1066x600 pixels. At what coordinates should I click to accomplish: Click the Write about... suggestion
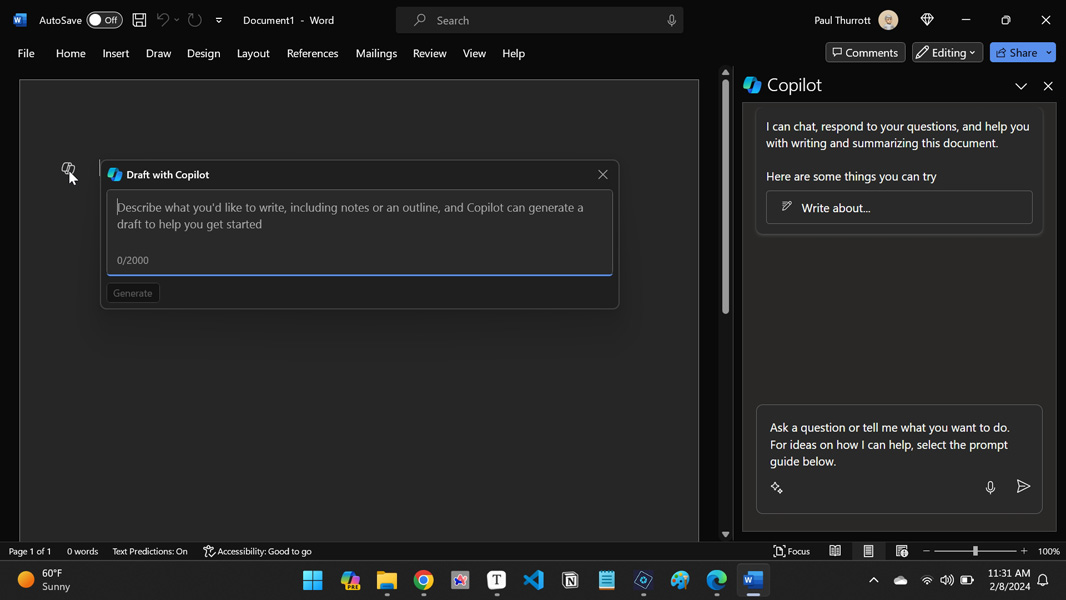pyautogui.click(x=899, y=207)
